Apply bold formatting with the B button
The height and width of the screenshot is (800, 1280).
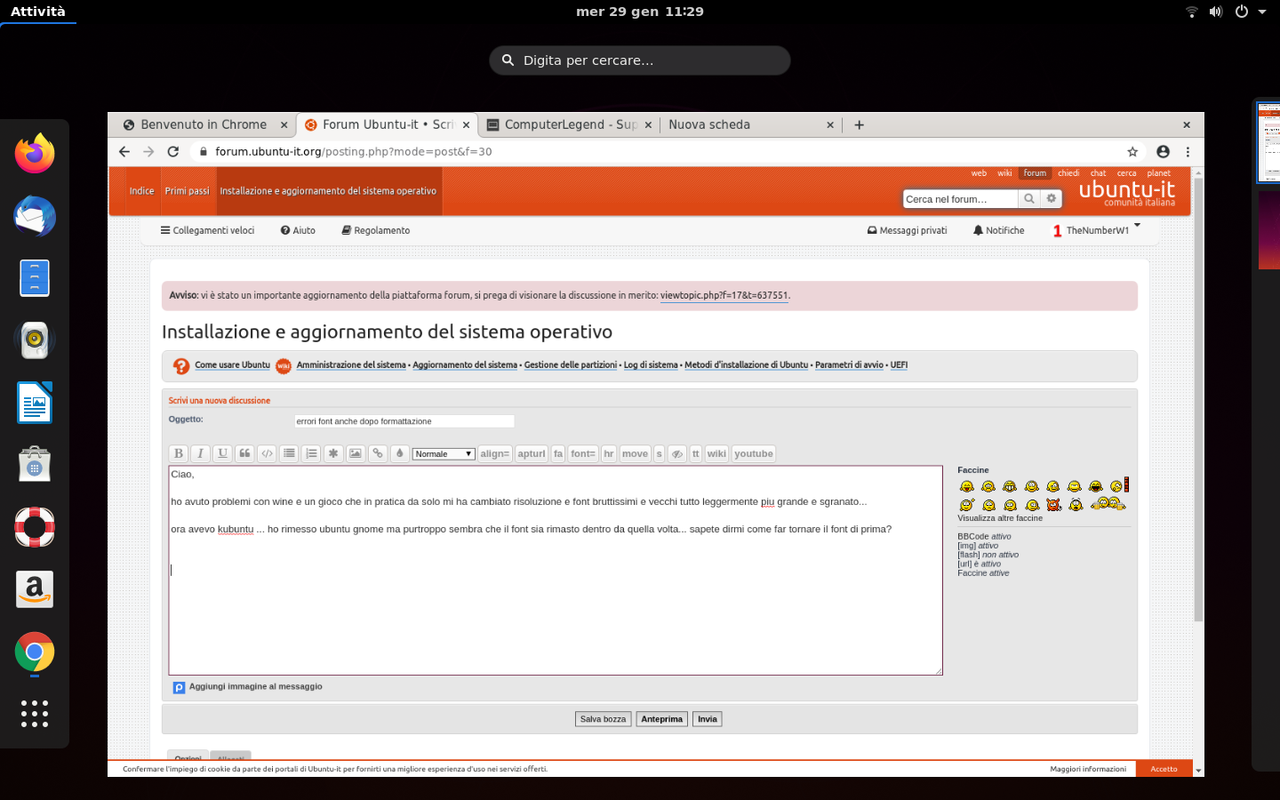(x=178, y=453)
